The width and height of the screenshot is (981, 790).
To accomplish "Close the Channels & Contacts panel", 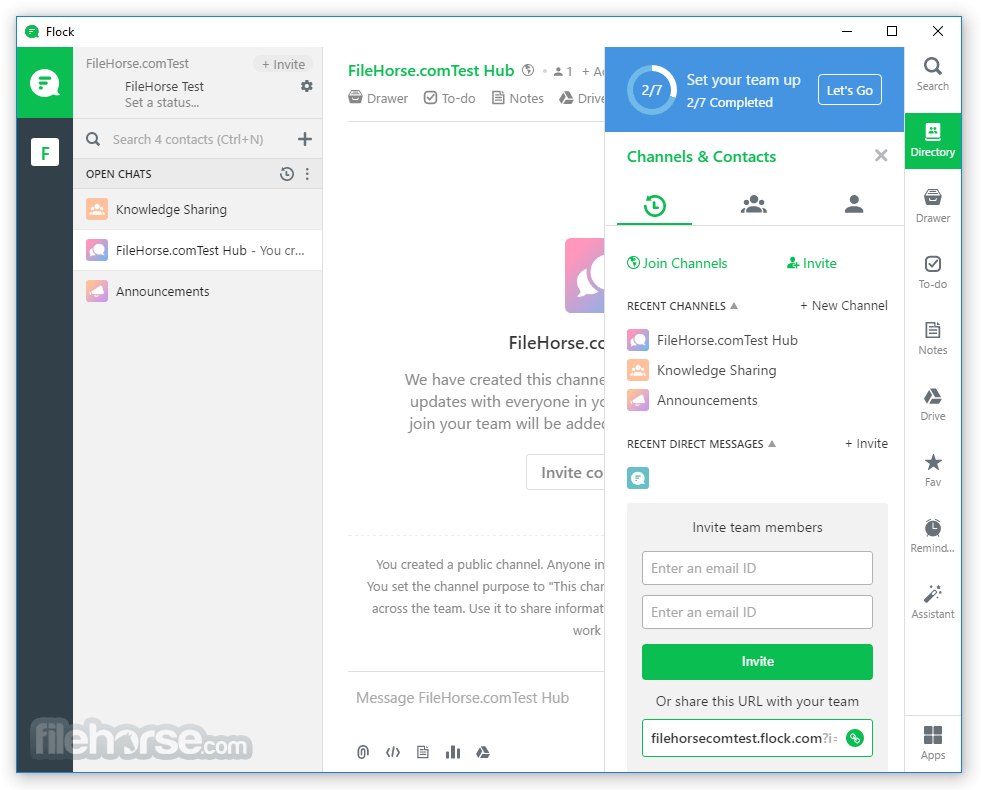I will 881,156.
